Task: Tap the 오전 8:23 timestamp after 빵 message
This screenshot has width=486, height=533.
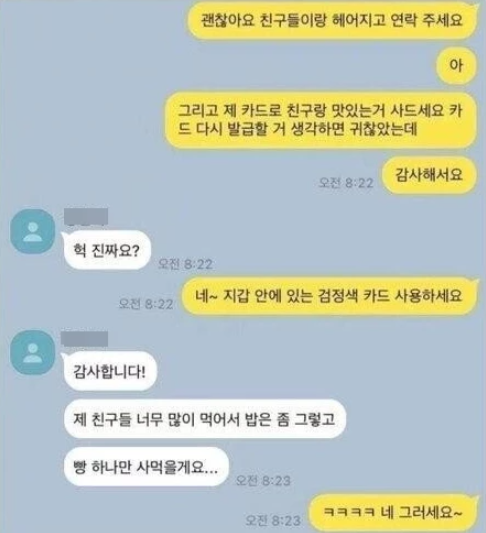Action: [x=263, y=481]
